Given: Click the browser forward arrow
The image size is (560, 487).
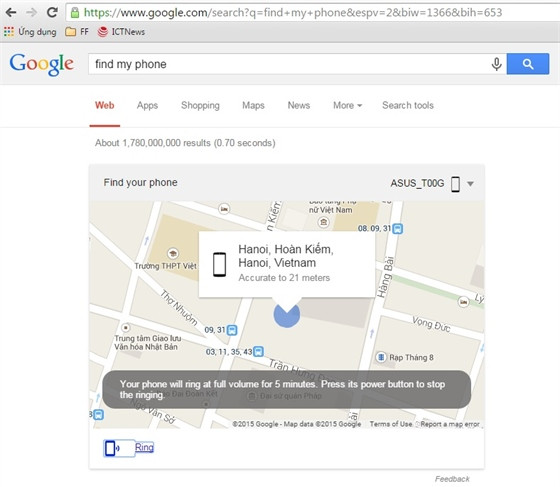Looking at the screenshot, I should [32, 12].
